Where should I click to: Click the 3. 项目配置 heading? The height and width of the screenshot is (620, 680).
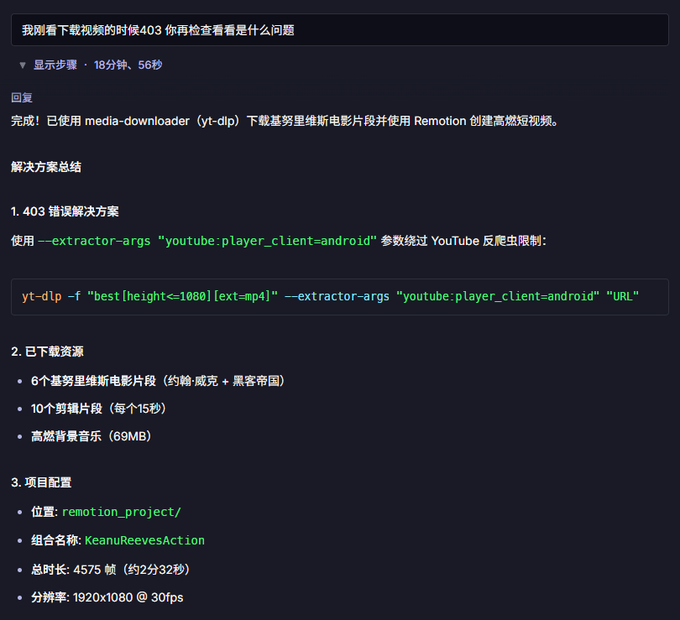point(41,483)
